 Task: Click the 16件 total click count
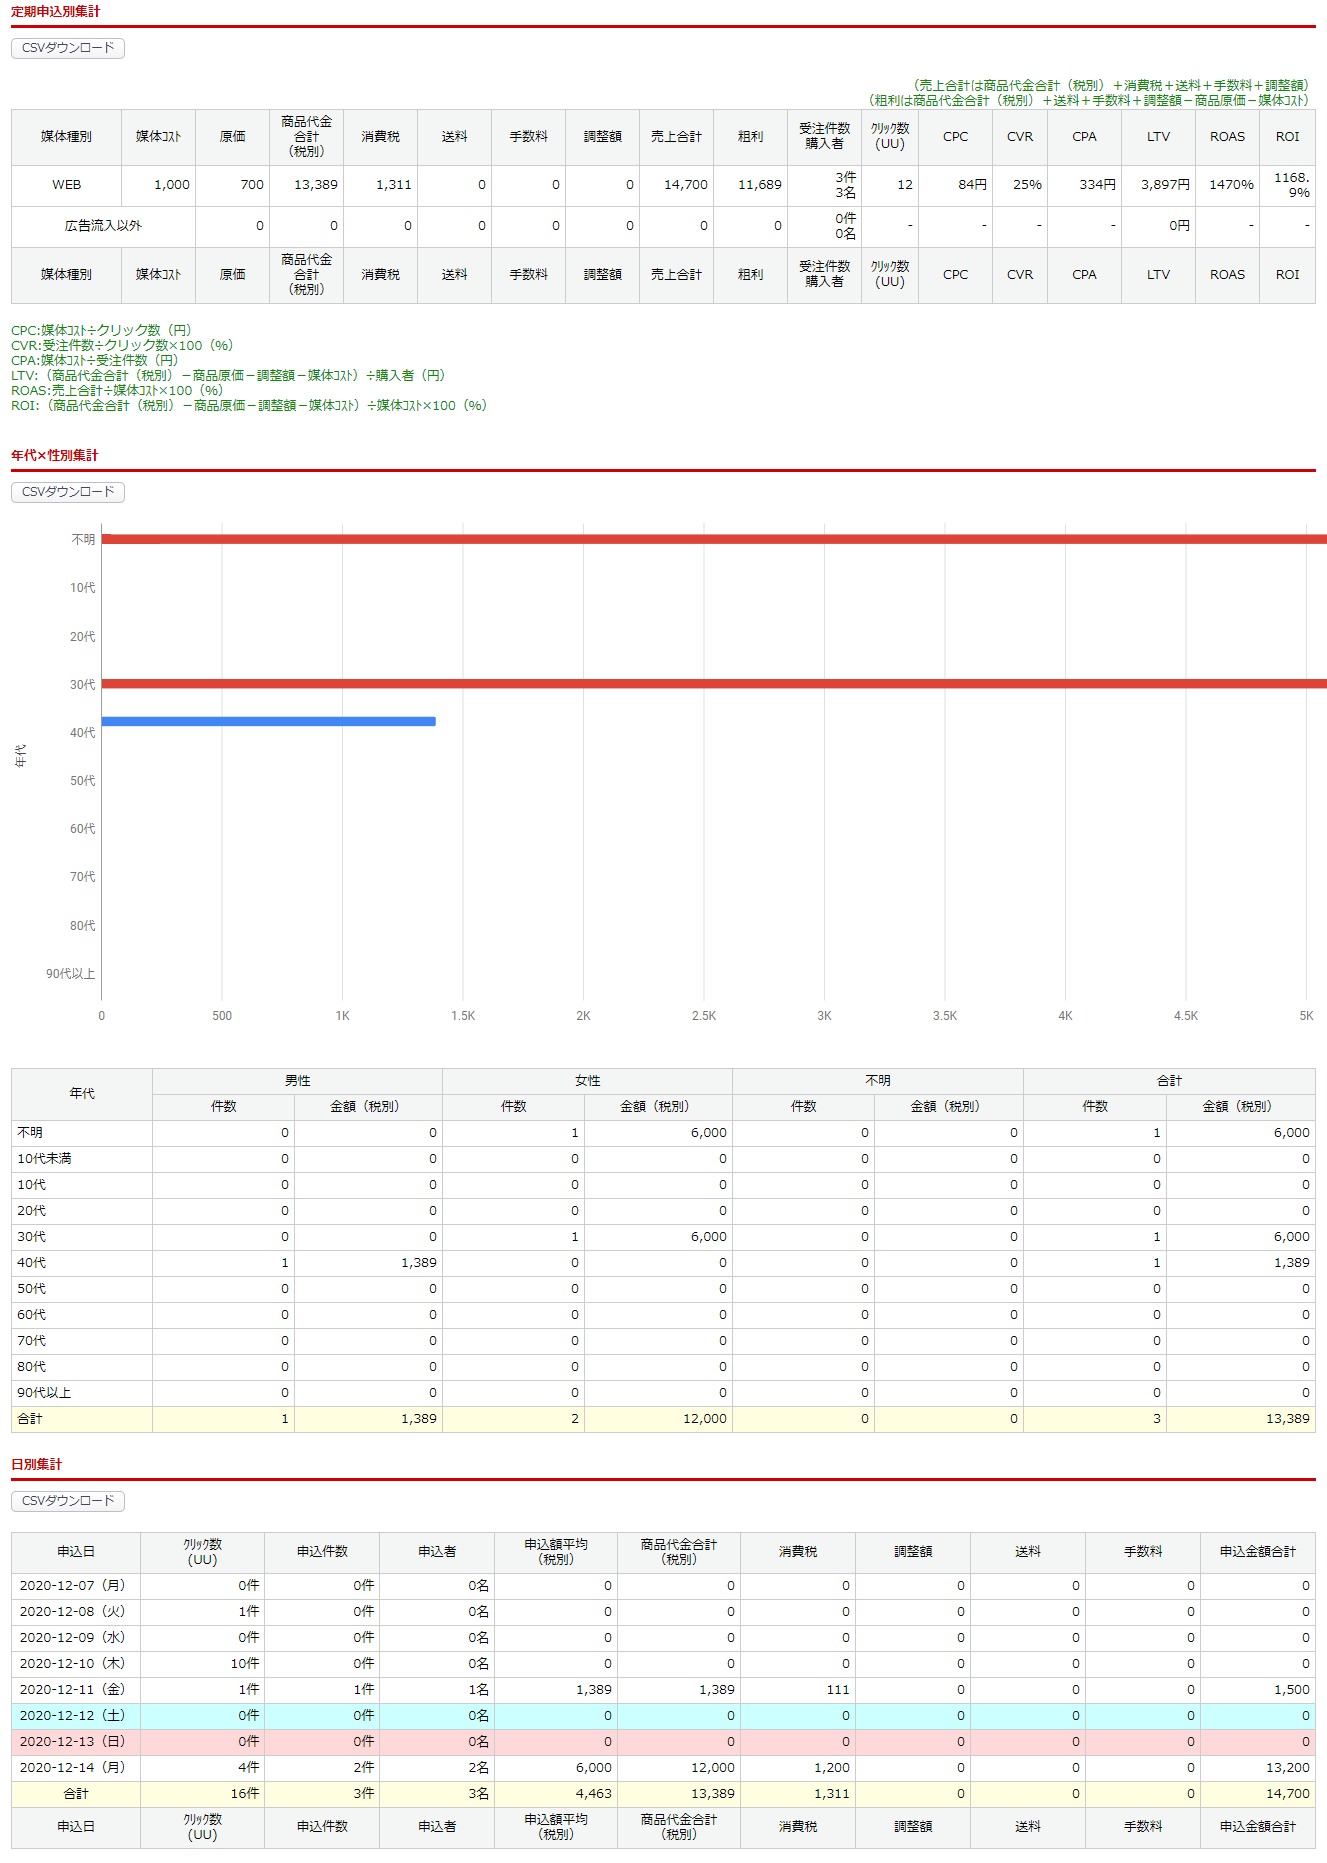245,1794
